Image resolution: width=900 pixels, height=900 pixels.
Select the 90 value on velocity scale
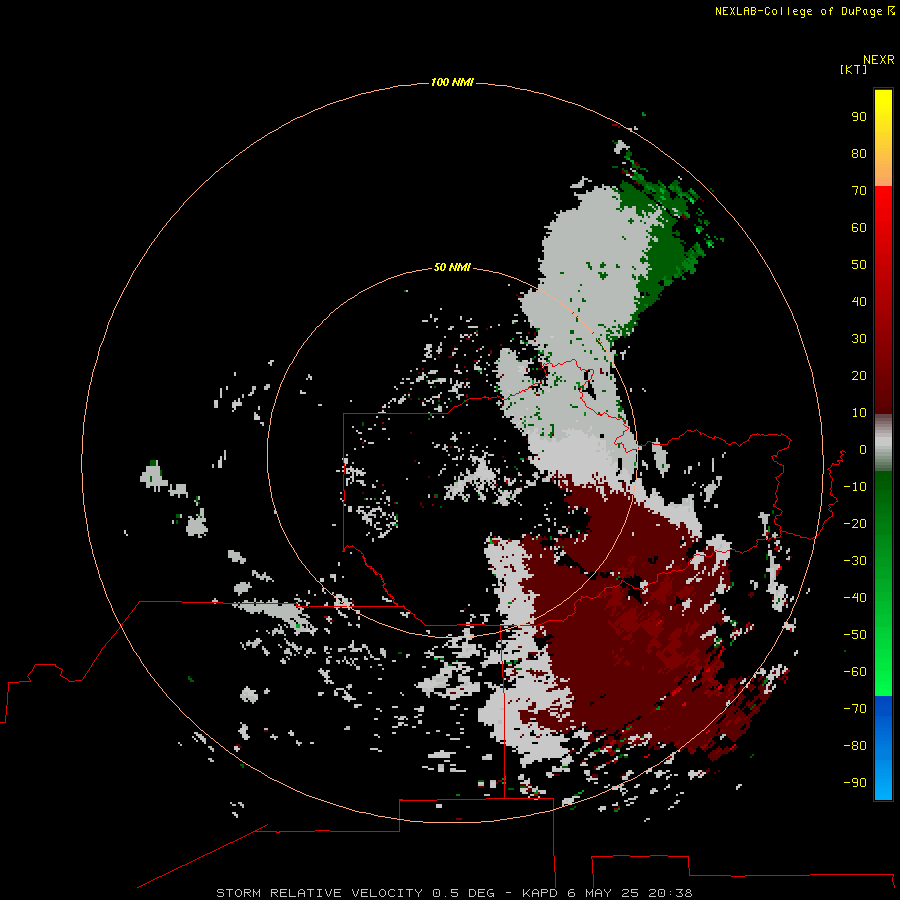coord(859,117)
